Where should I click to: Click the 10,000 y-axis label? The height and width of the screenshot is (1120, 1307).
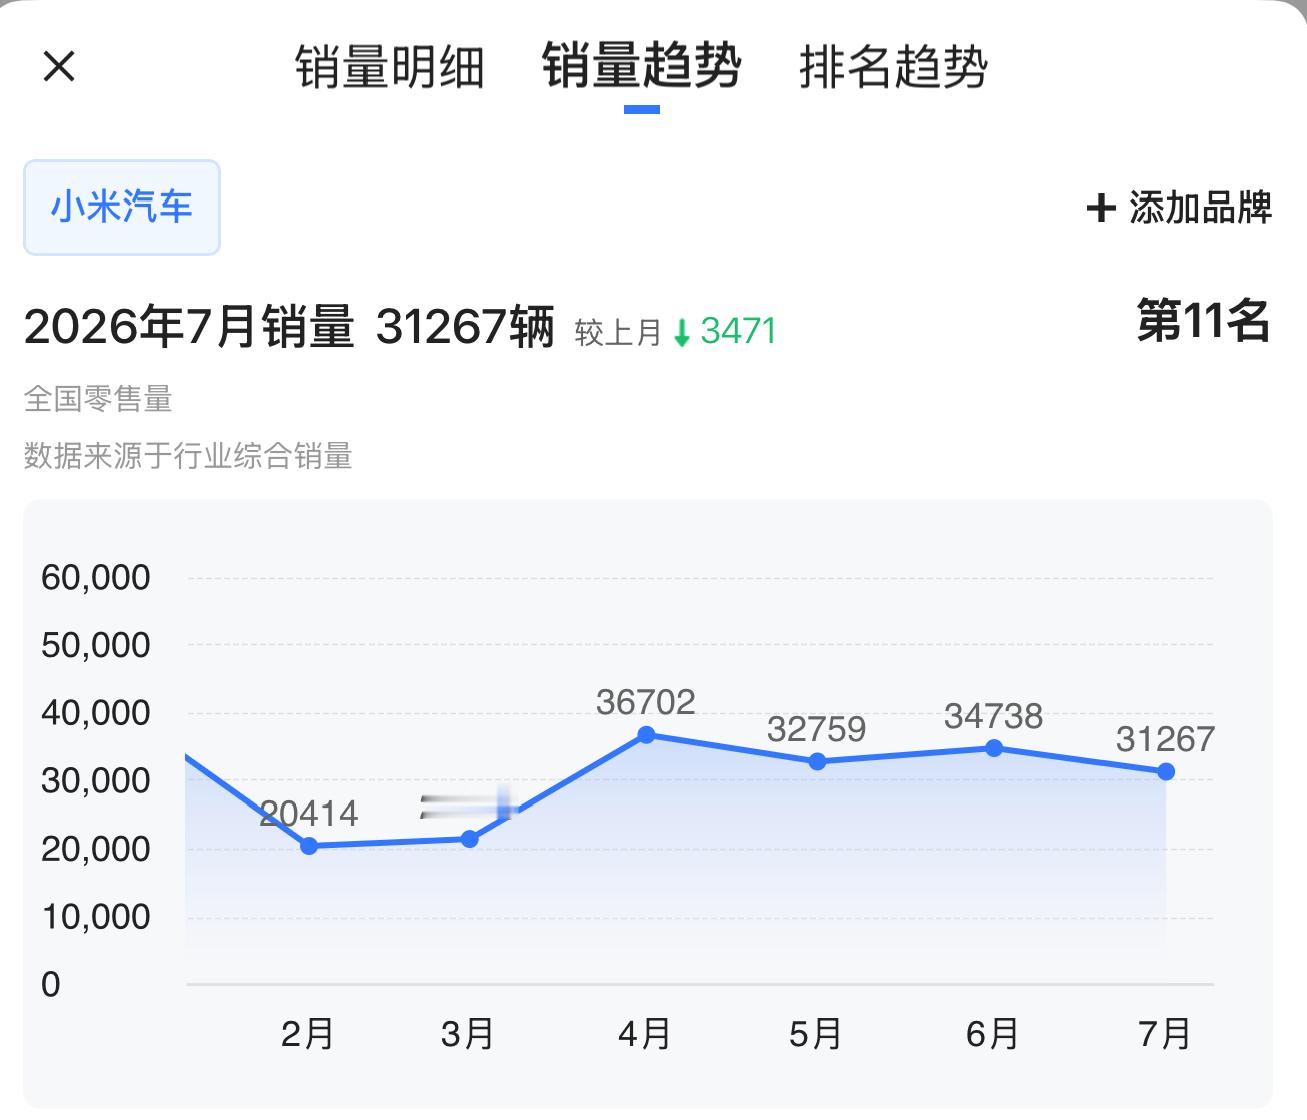(96, 917)
